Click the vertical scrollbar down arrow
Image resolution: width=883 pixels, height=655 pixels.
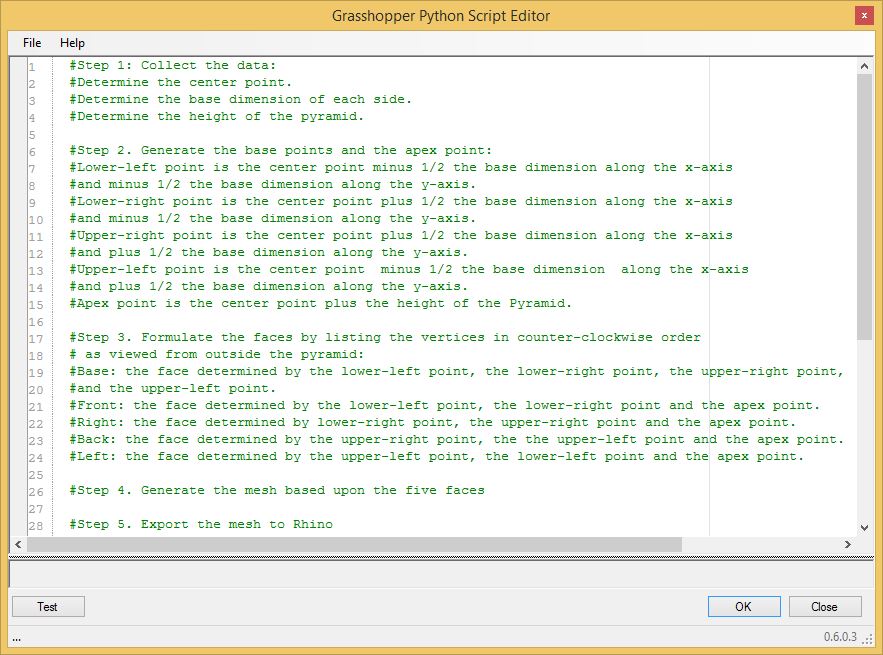[864, 528]
